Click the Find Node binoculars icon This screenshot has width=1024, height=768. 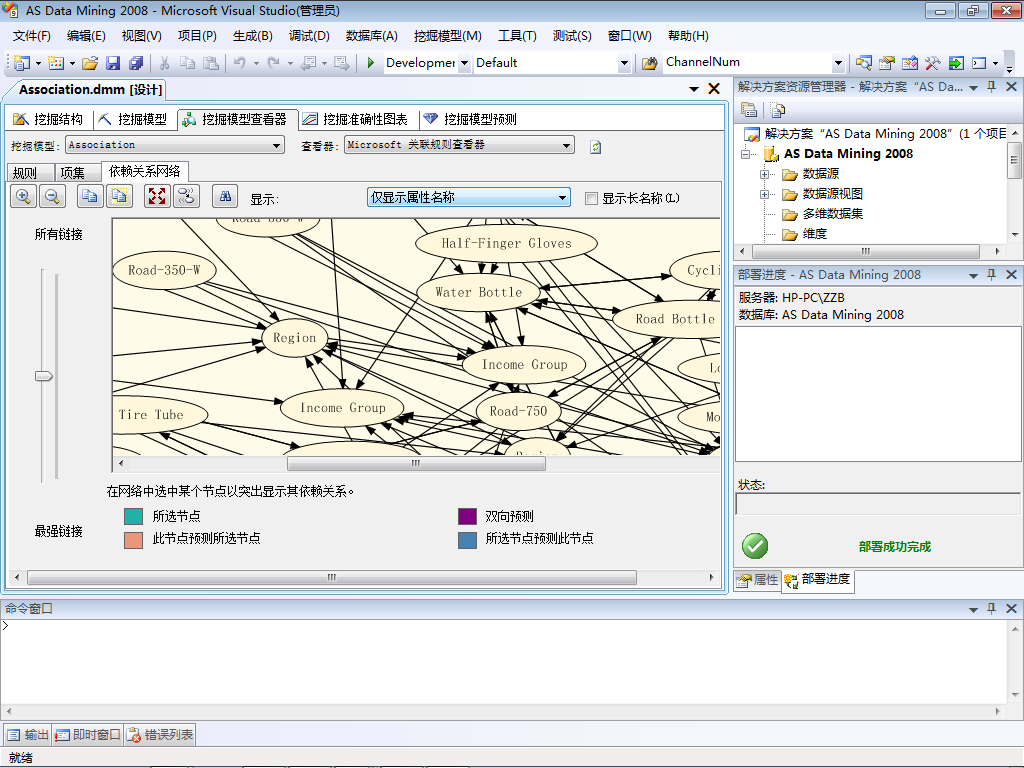pos(225,197)
